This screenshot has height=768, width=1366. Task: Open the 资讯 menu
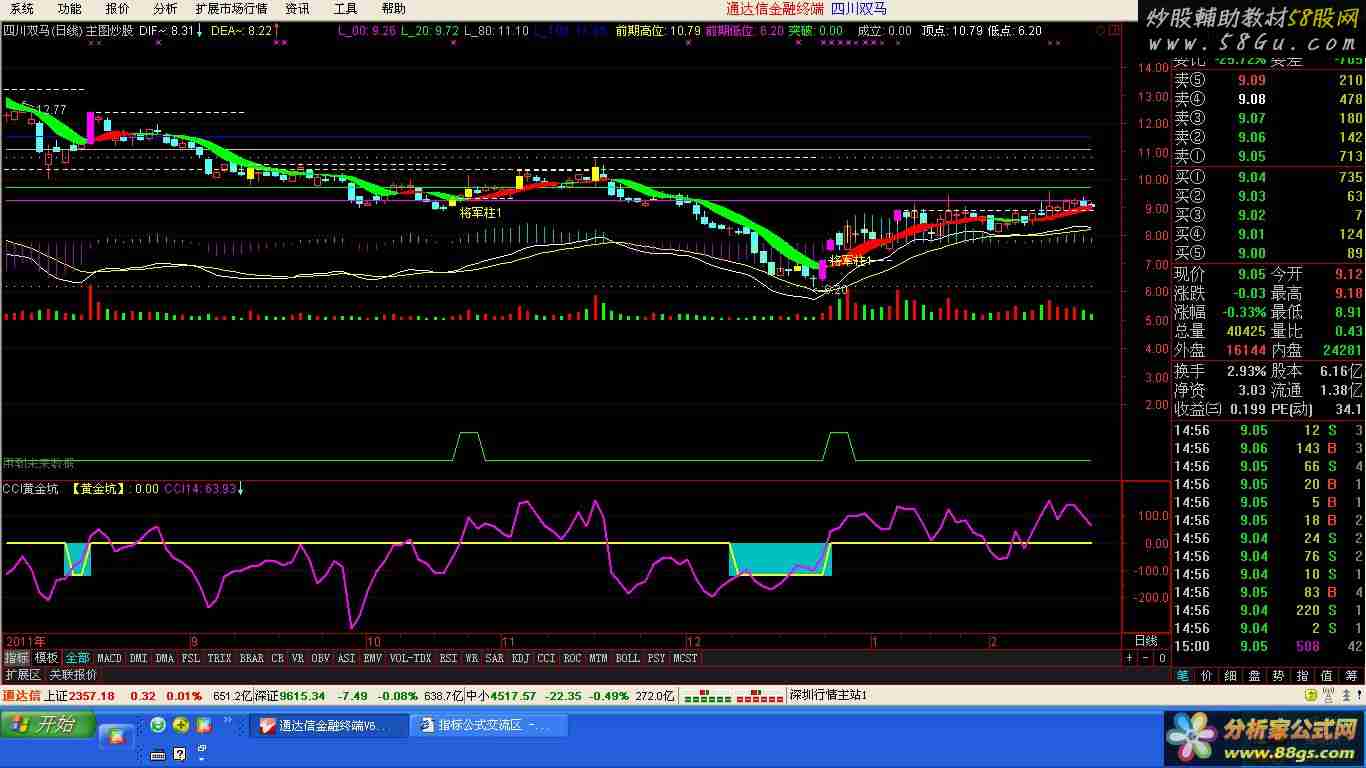click(297, 8)
